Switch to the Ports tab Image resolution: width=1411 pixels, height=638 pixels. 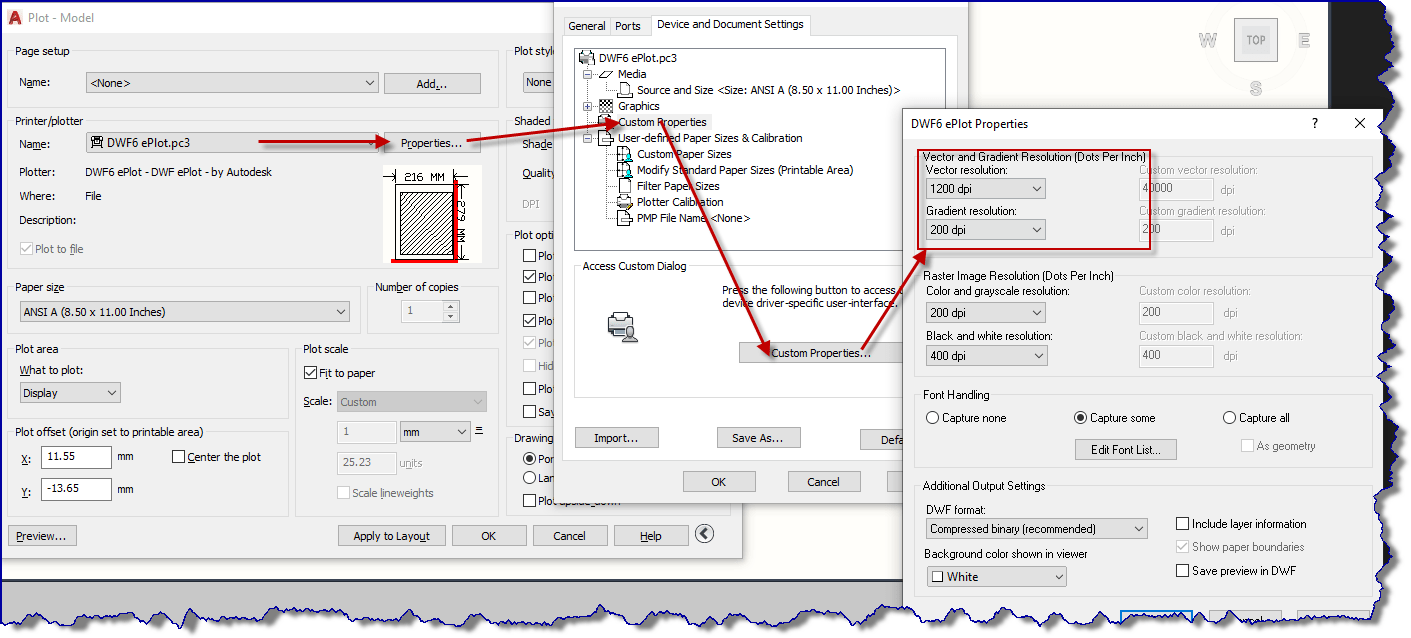(630, 26)
